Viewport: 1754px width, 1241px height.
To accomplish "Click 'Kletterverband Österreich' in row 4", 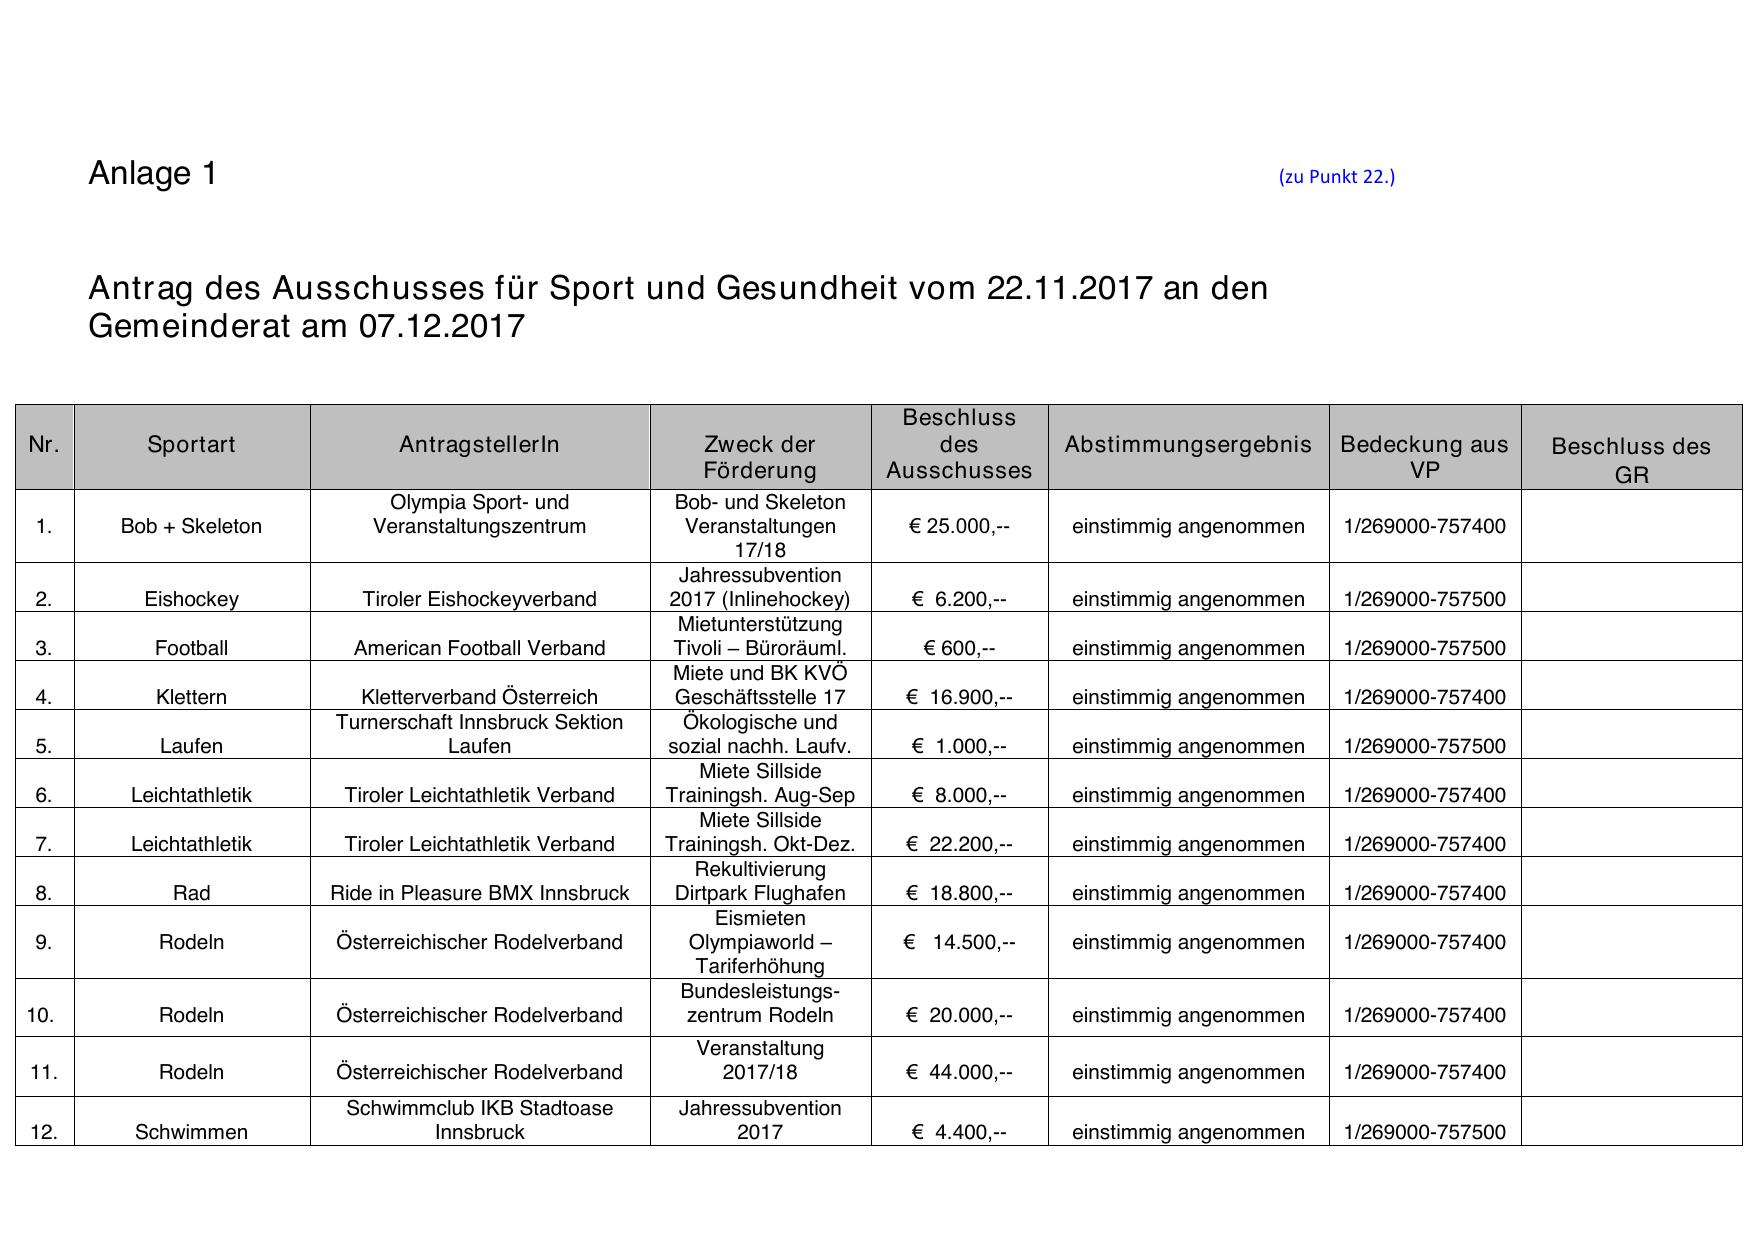I will click(x=479, y=697).
